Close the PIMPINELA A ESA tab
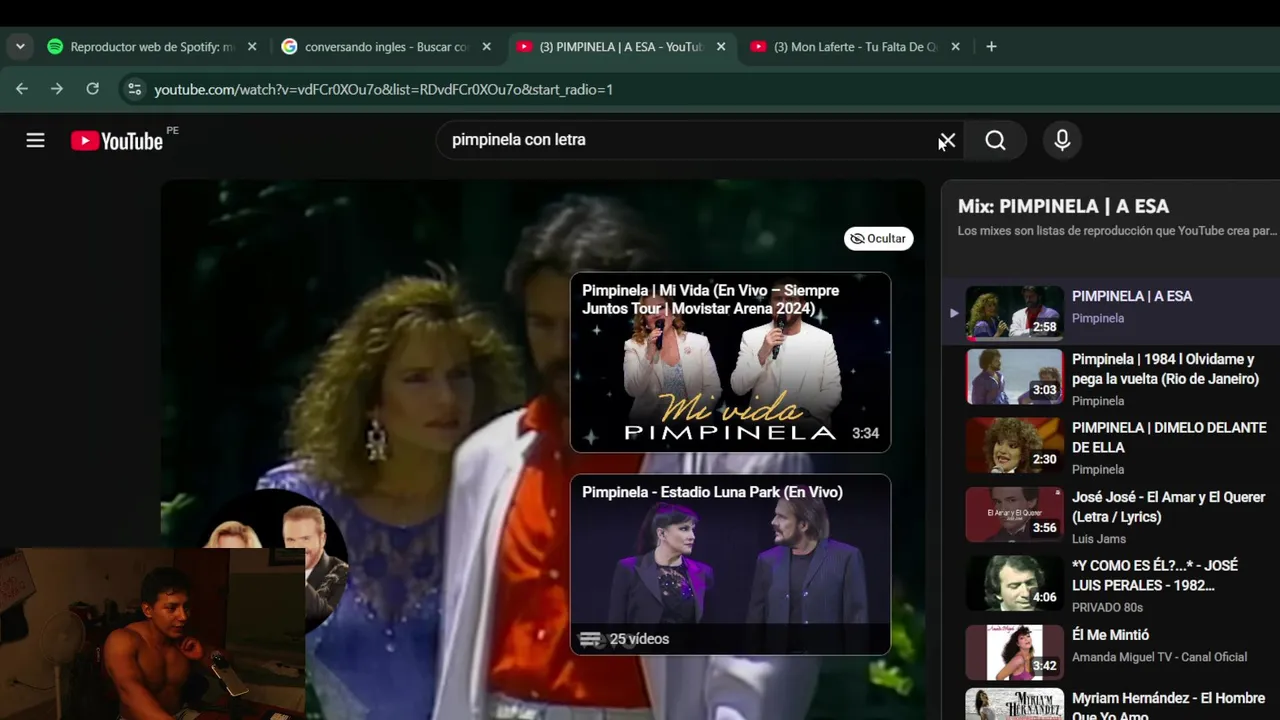The image size is (1280, 720). coord(721,46)
